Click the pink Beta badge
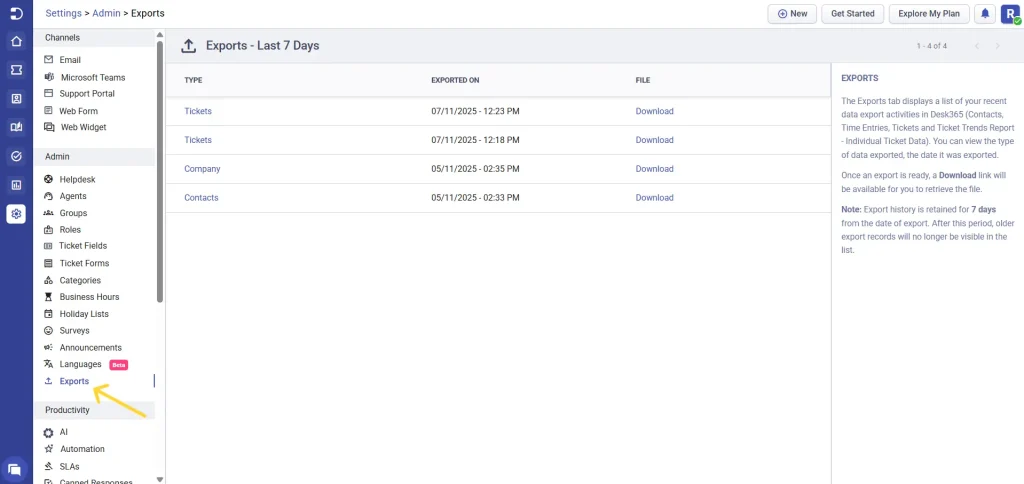The width and height of the screenshot is (1024, 484). [x=118, y=364]
